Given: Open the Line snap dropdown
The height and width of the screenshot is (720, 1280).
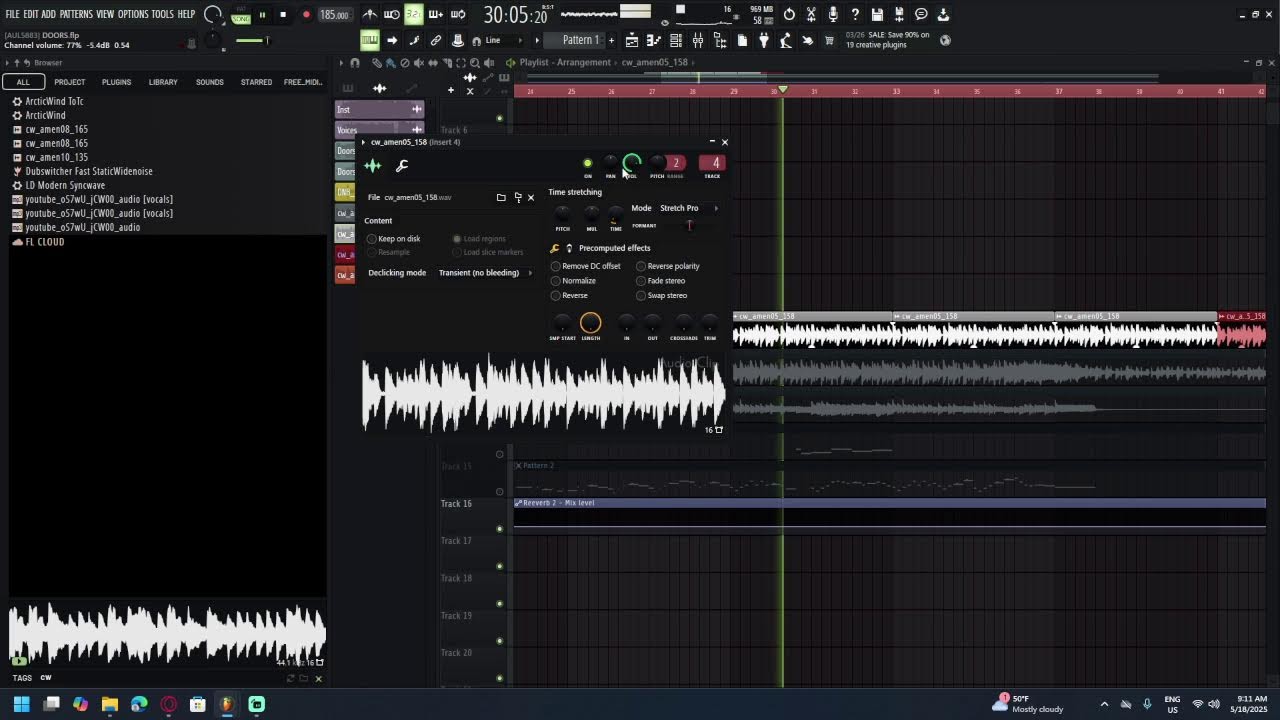Looking at the screenshot, I should pyautogui.click(x=505, y=40).
